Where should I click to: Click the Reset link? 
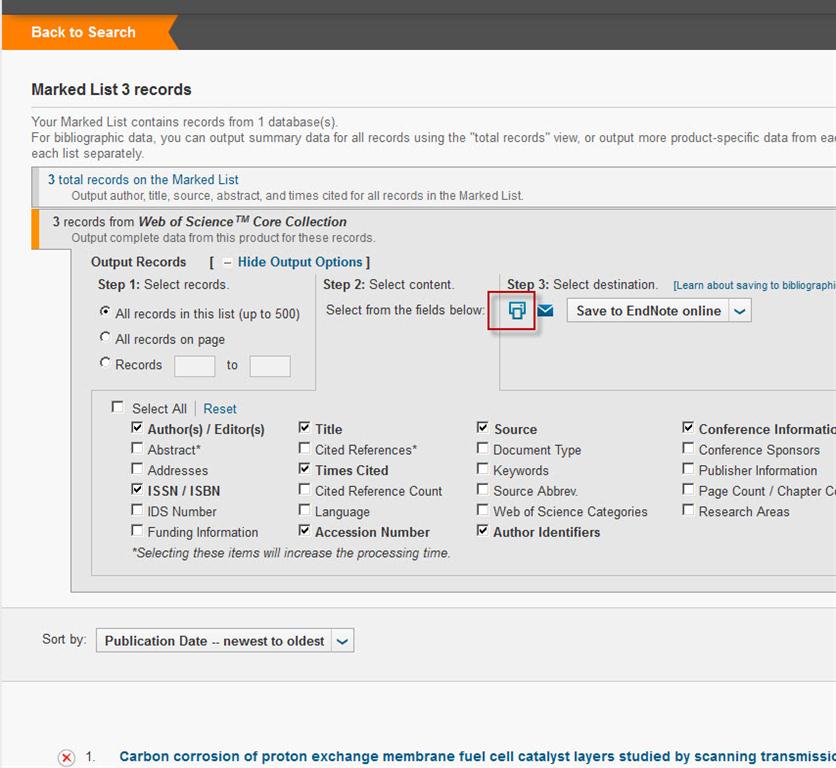tap(220, 408)
